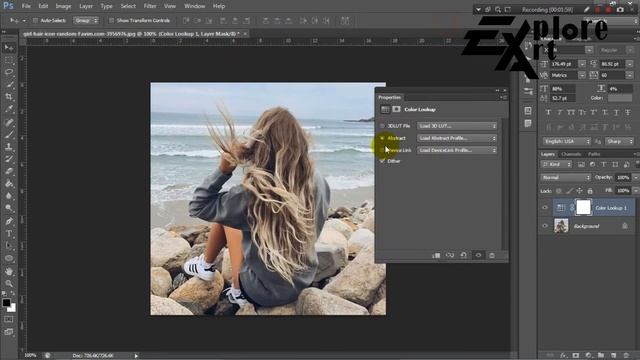The width and height of the screenshot is (640, 360).
Task: Open the Filter menu
Action: (x=150, y=6)
